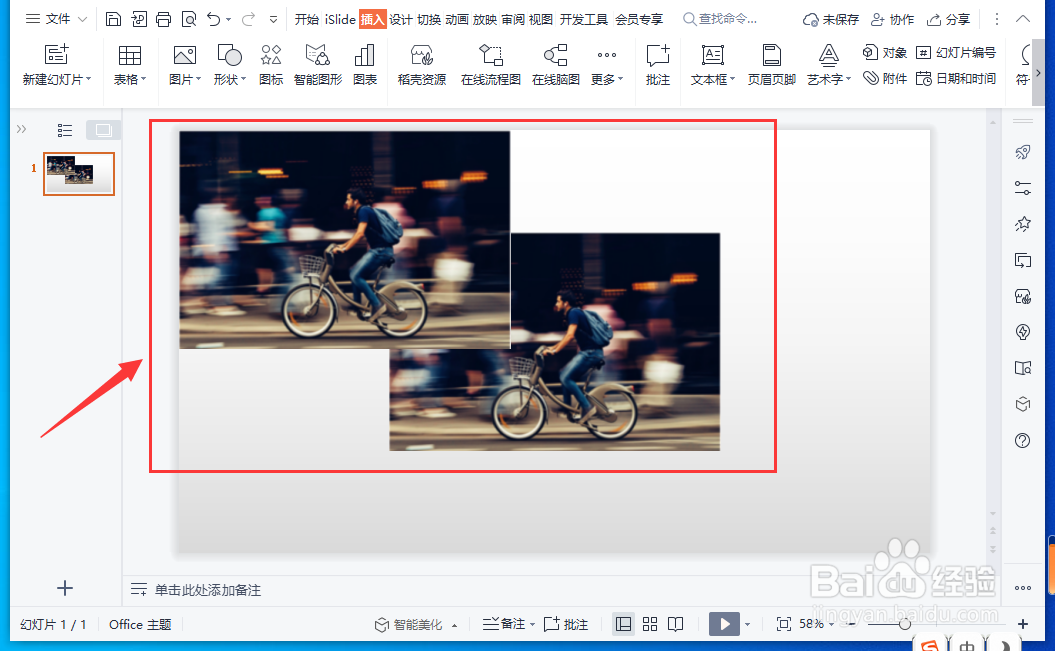Select Normal view in status bar
Viewport: 1055px width, 651px height.
pyautogui.click(x=624, y=624)
